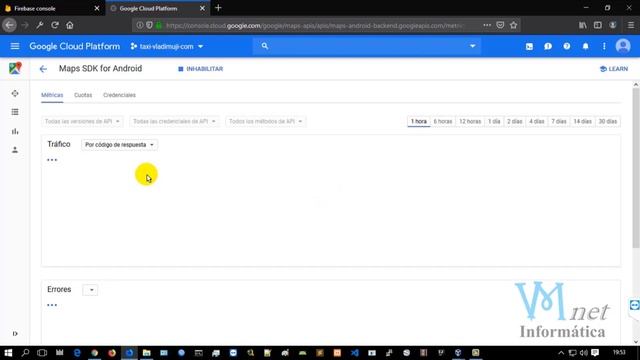
Task: Select the 30 días time range
Action: 608,122
